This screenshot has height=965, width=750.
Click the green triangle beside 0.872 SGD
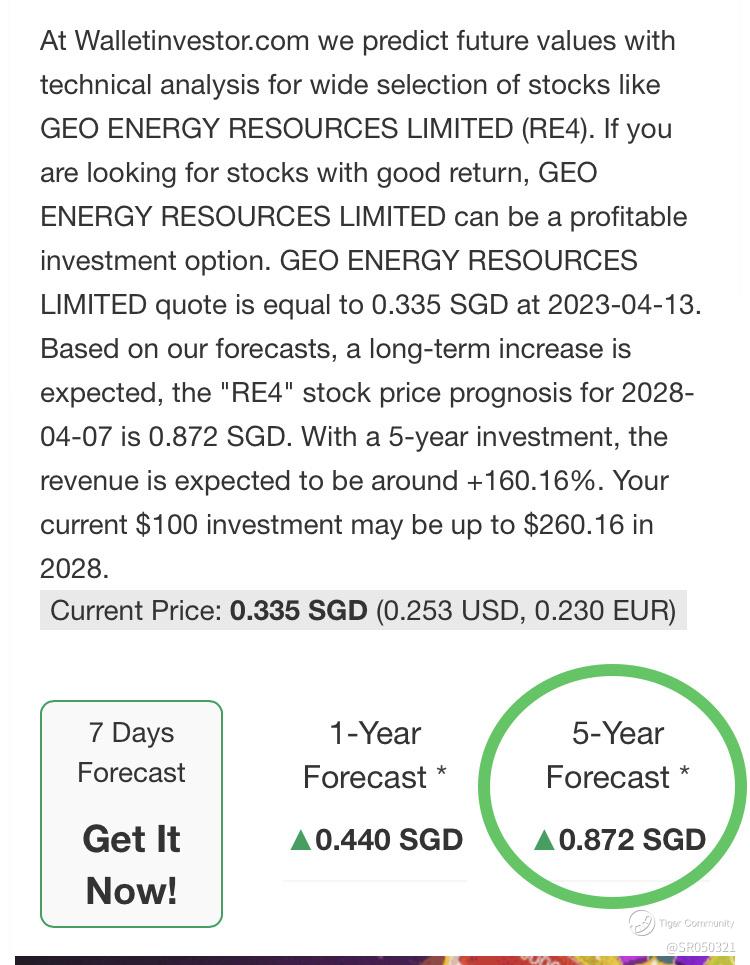pos(544,840)
